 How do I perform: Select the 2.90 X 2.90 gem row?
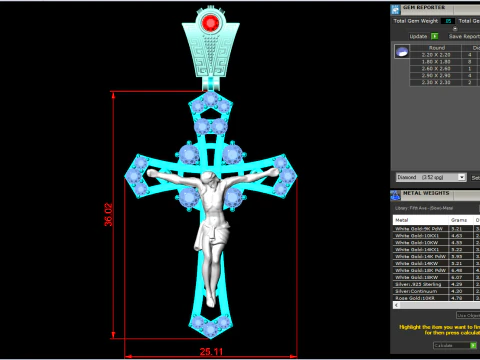click(x=445, y=76)
